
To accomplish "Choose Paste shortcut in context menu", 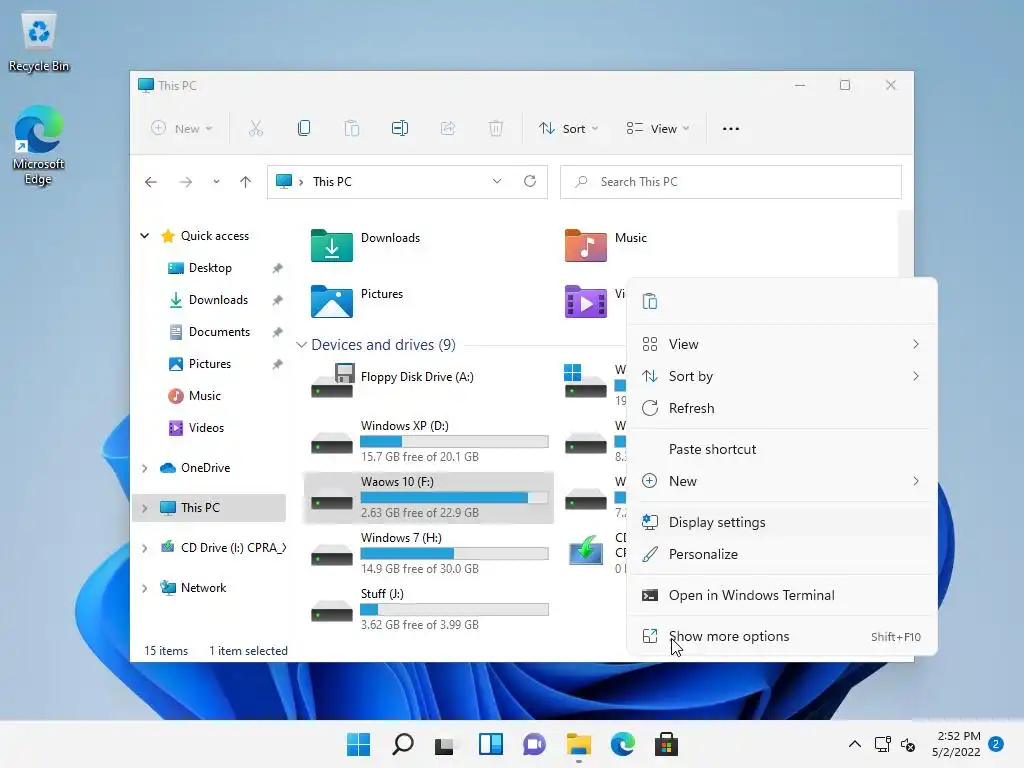I will coord(782,449).
